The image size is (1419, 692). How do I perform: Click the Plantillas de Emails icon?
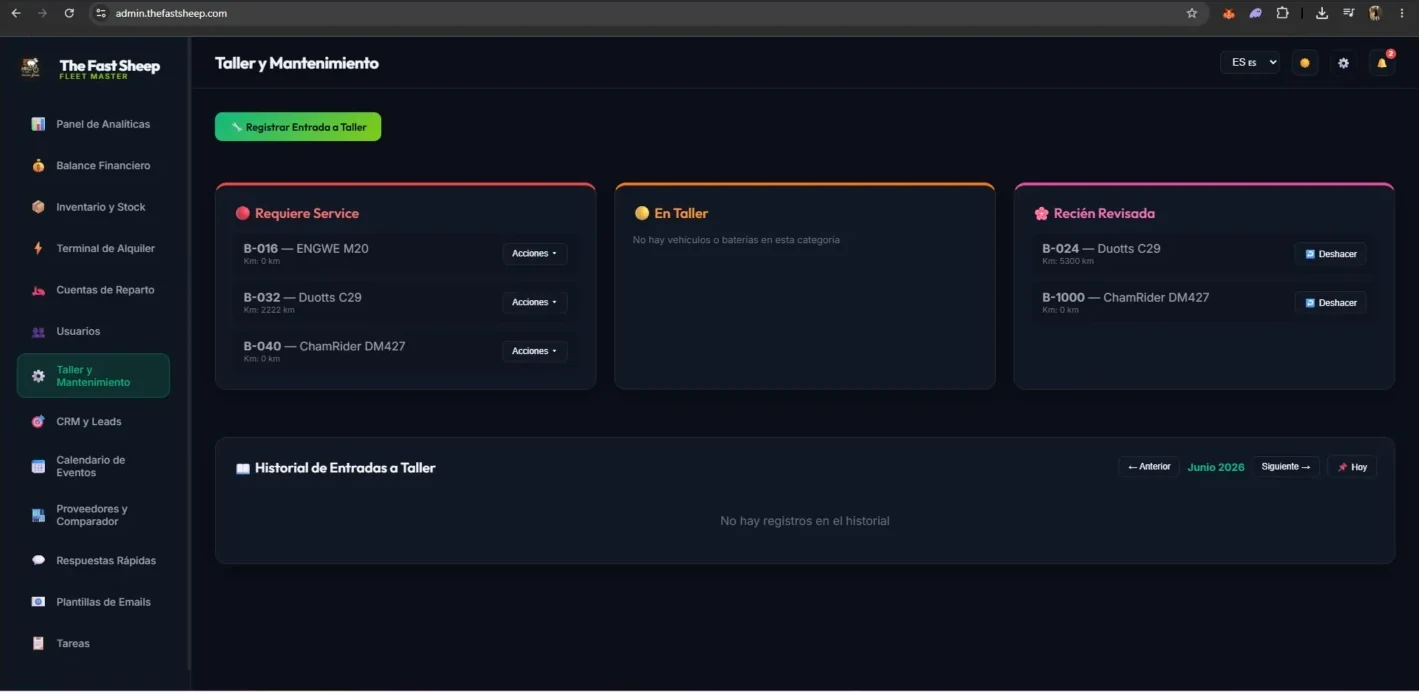point(38,602)
